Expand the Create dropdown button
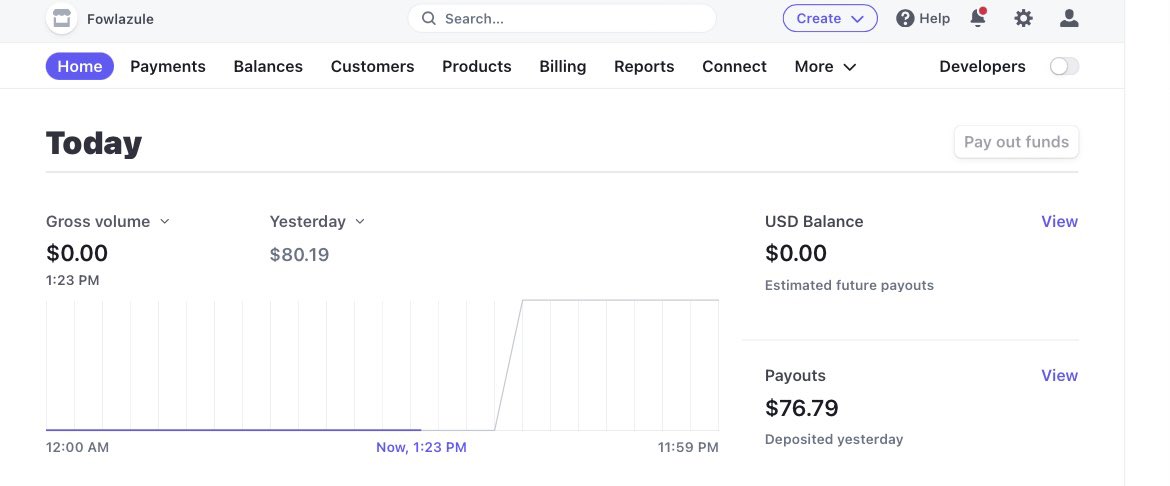The image size is (1170, 486). point(830,19)
